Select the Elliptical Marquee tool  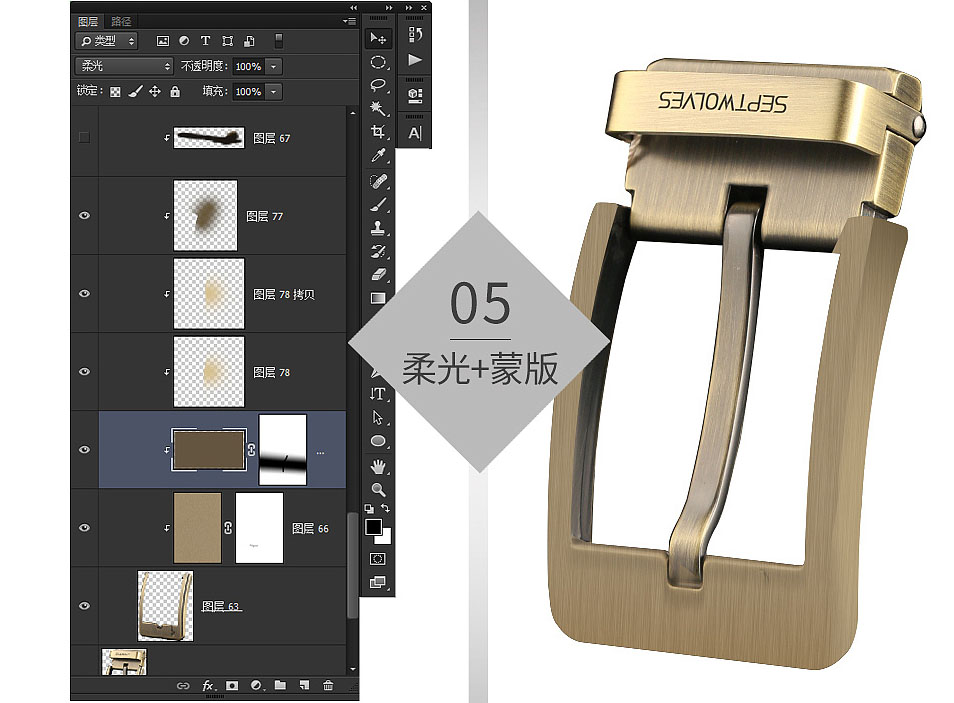tap(378, 62)
